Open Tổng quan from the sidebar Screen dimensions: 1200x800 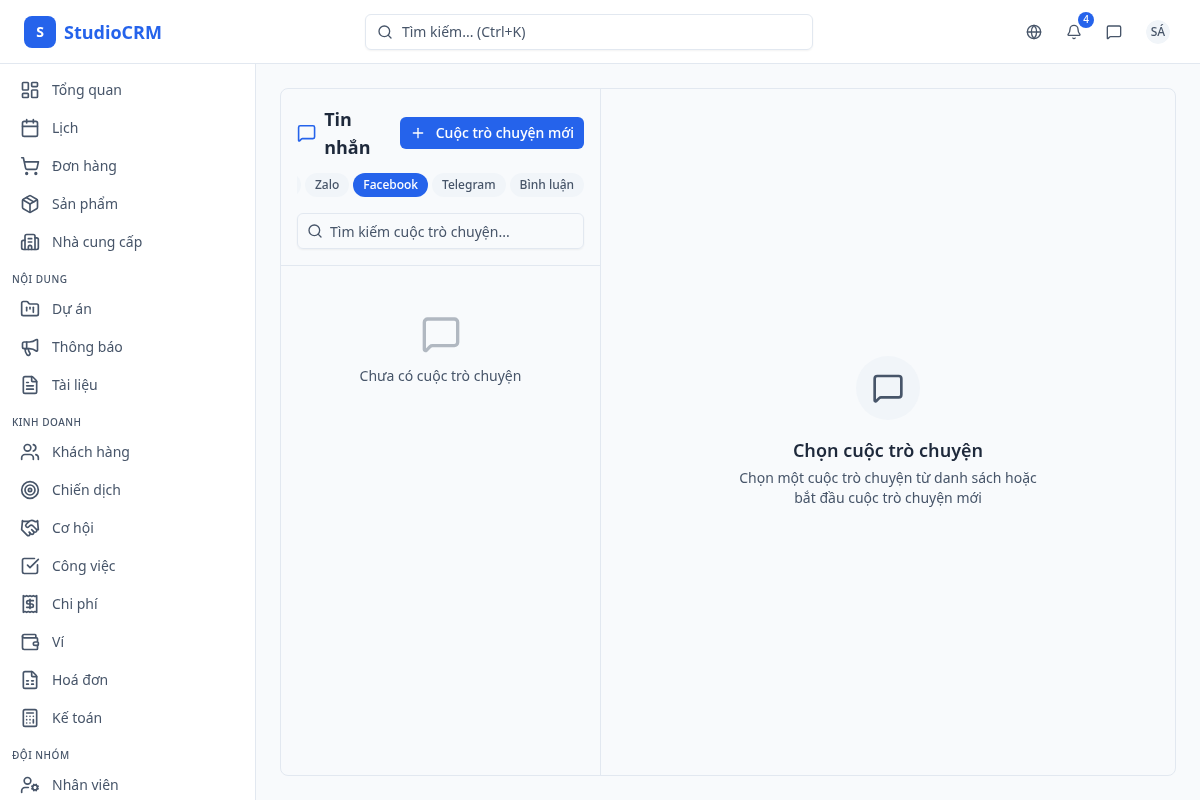tap(86, 90)
